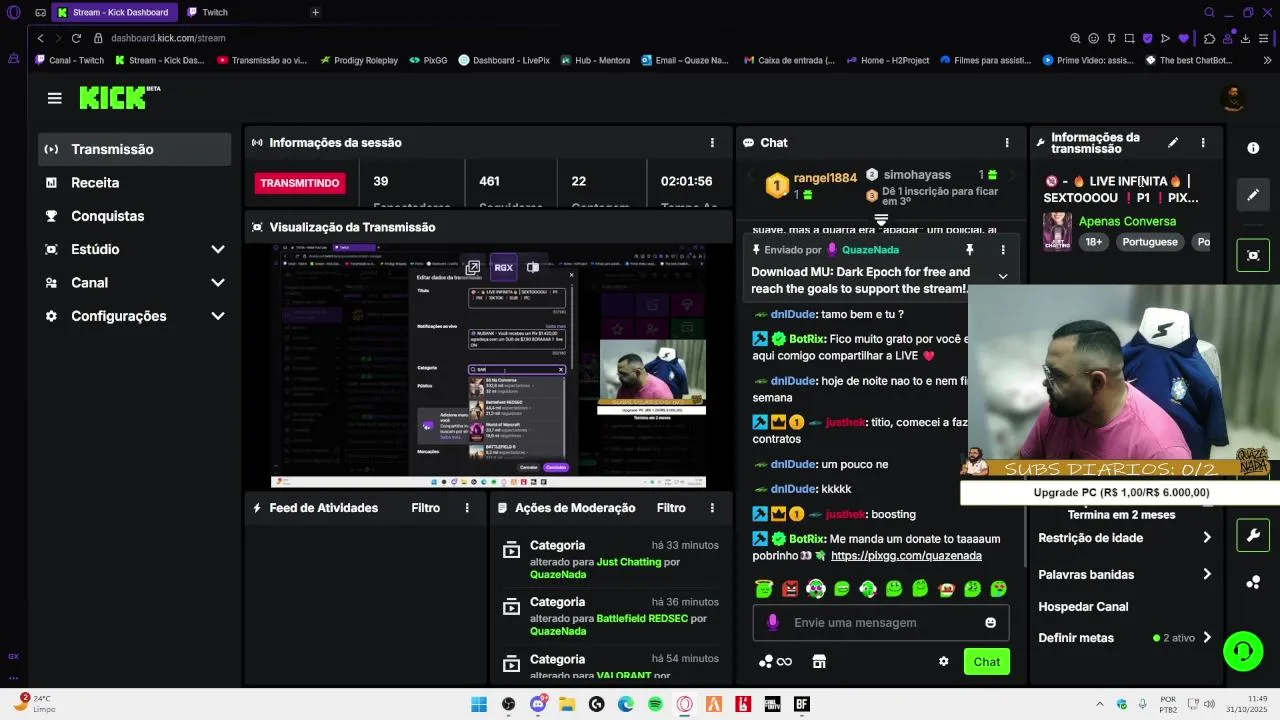Open the Canal - Twitch bookmark

(69, 60)
